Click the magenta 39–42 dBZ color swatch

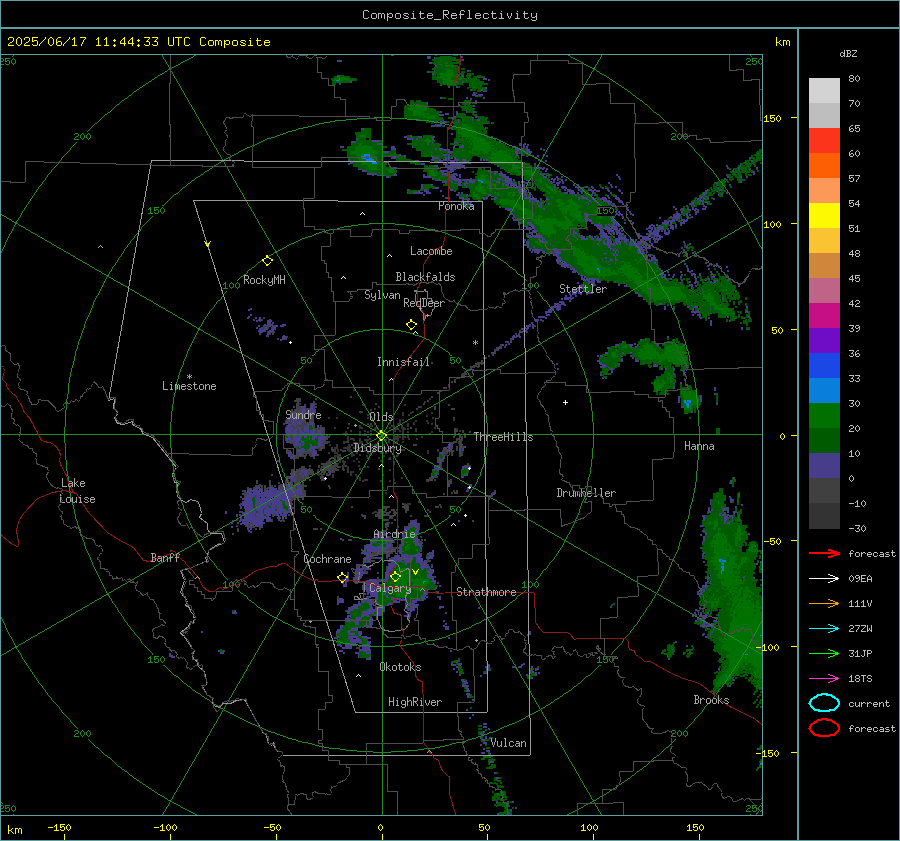coord(824,316)
